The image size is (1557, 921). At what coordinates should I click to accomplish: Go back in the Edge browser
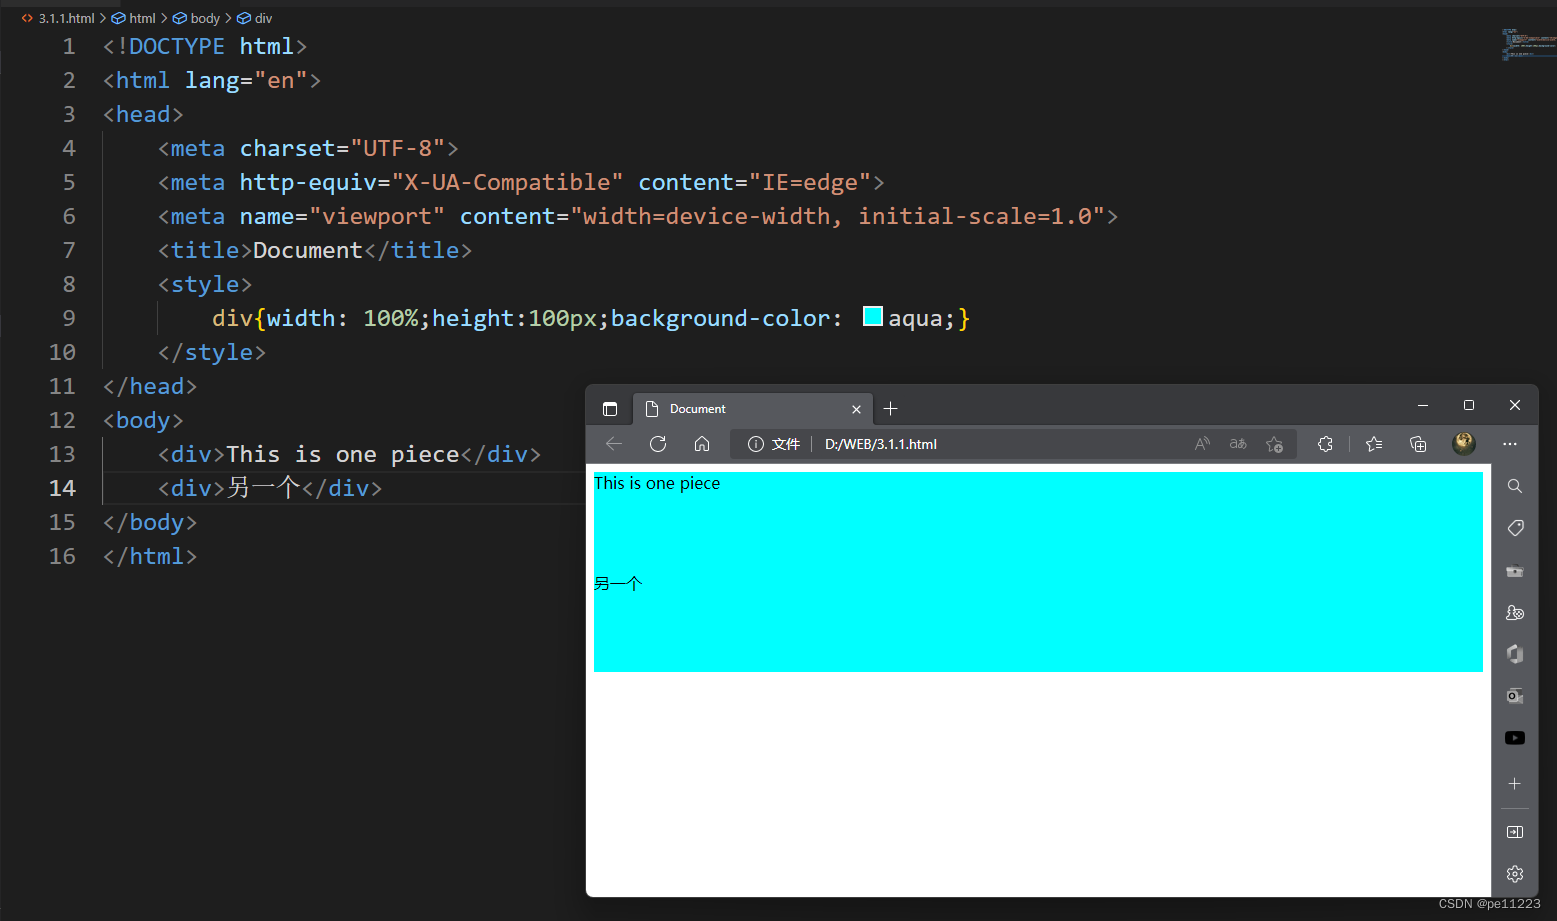(614, 444)
